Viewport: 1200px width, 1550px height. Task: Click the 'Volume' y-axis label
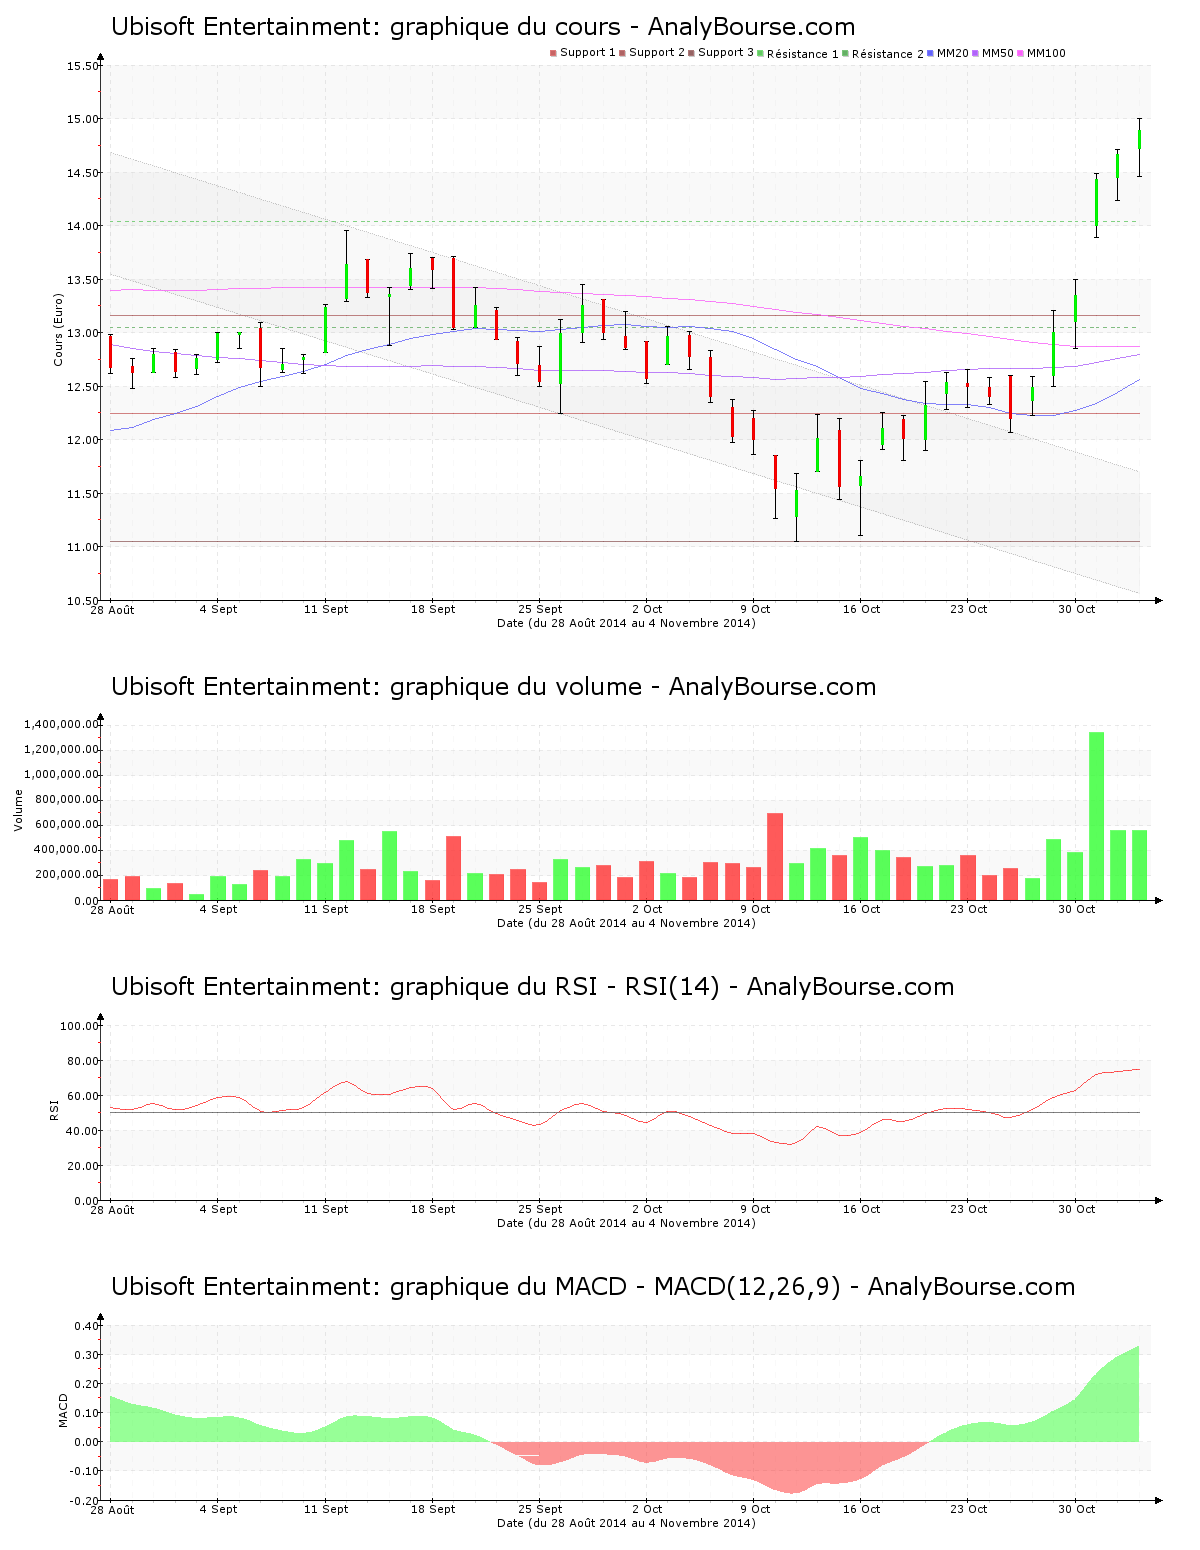point(18,810)
